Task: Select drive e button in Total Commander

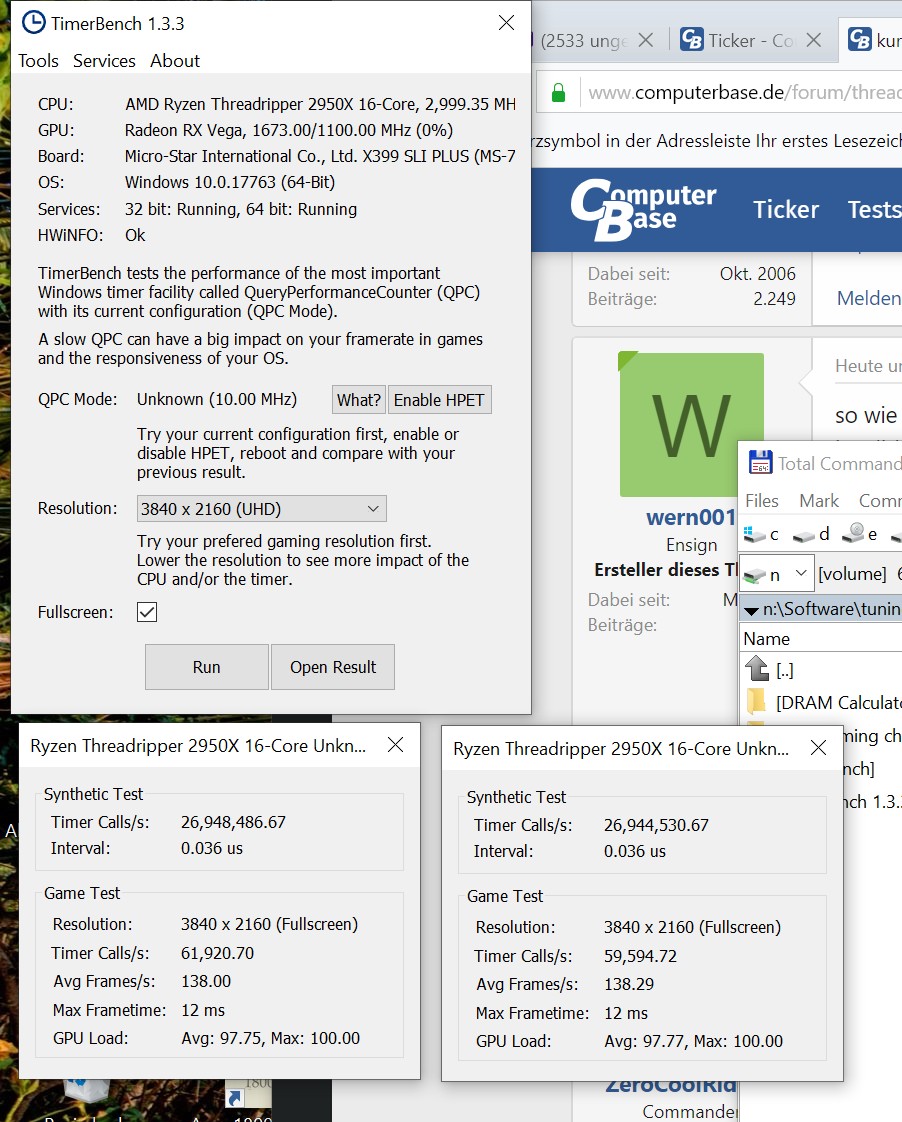Action: click(860, 534)
